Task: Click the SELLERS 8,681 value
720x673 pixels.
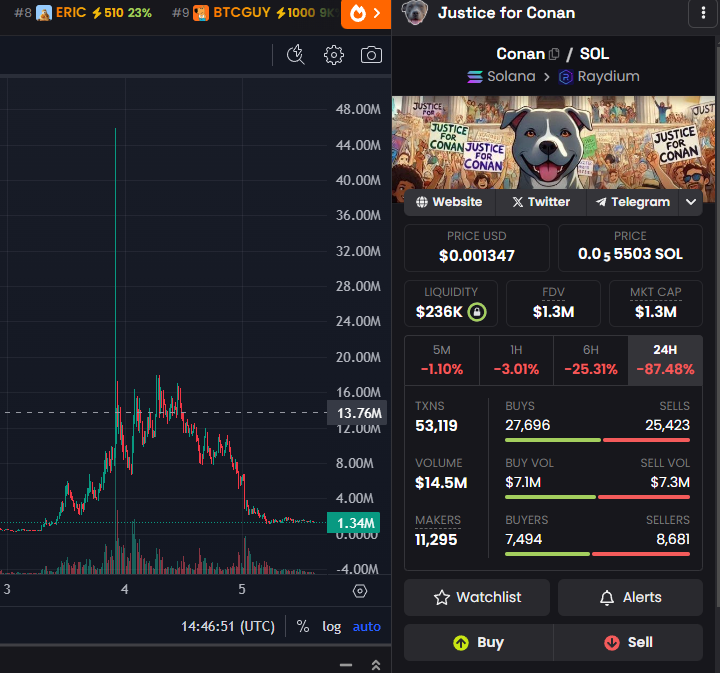Action: 673,539
